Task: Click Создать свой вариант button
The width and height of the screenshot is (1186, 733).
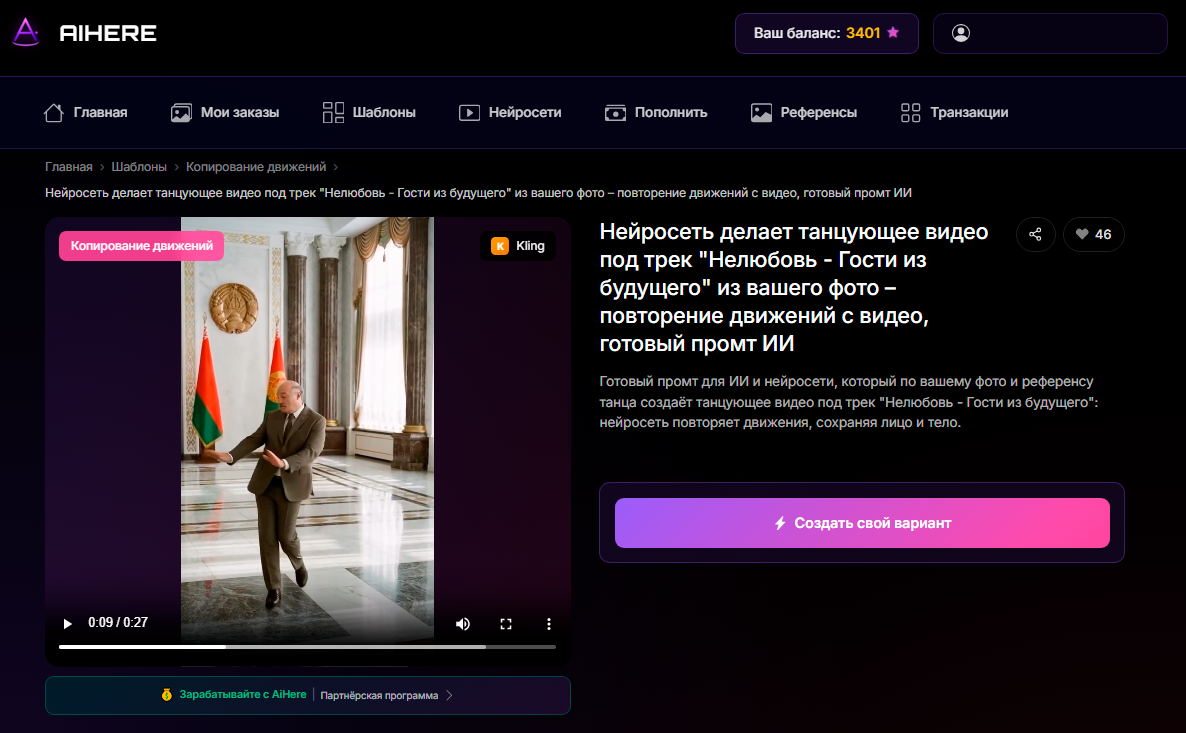Action: [862, 523]
